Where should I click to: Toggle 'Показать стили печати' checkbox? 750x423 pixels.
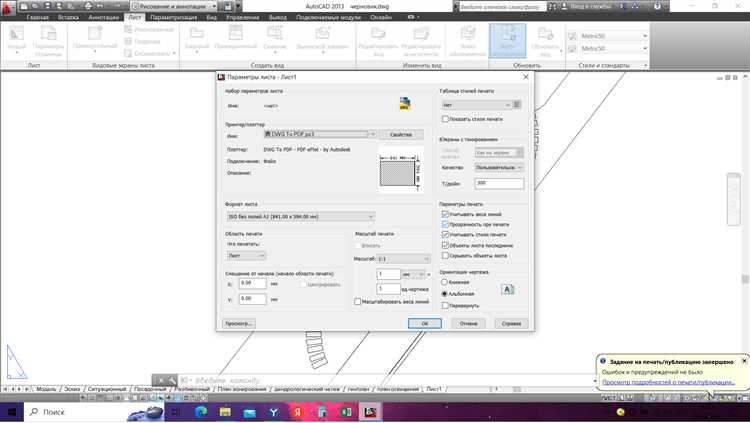tap(445, 119)
